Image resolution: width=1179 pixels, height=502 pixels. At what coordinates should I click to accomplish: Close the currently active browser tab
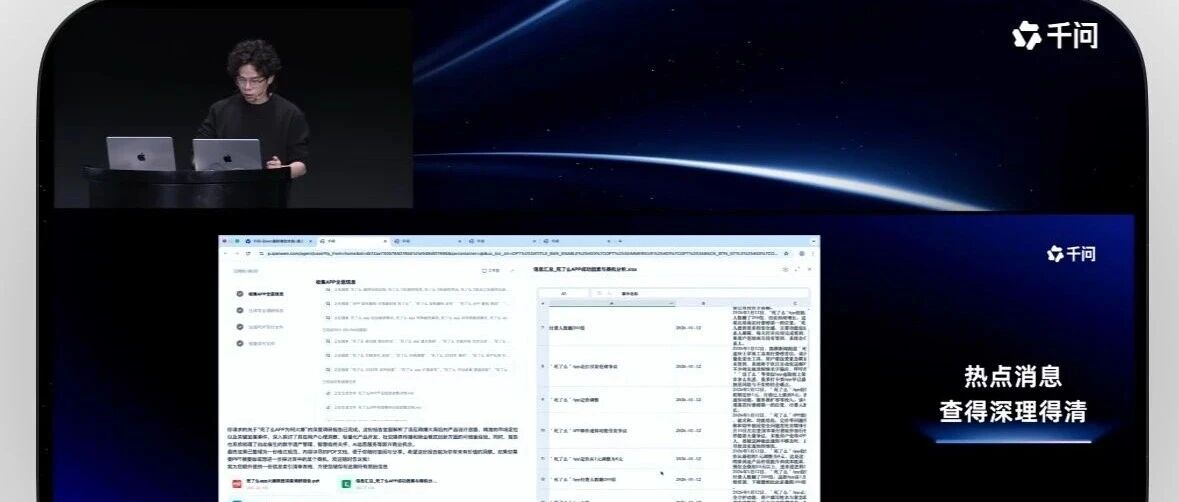tap(386, 241)
